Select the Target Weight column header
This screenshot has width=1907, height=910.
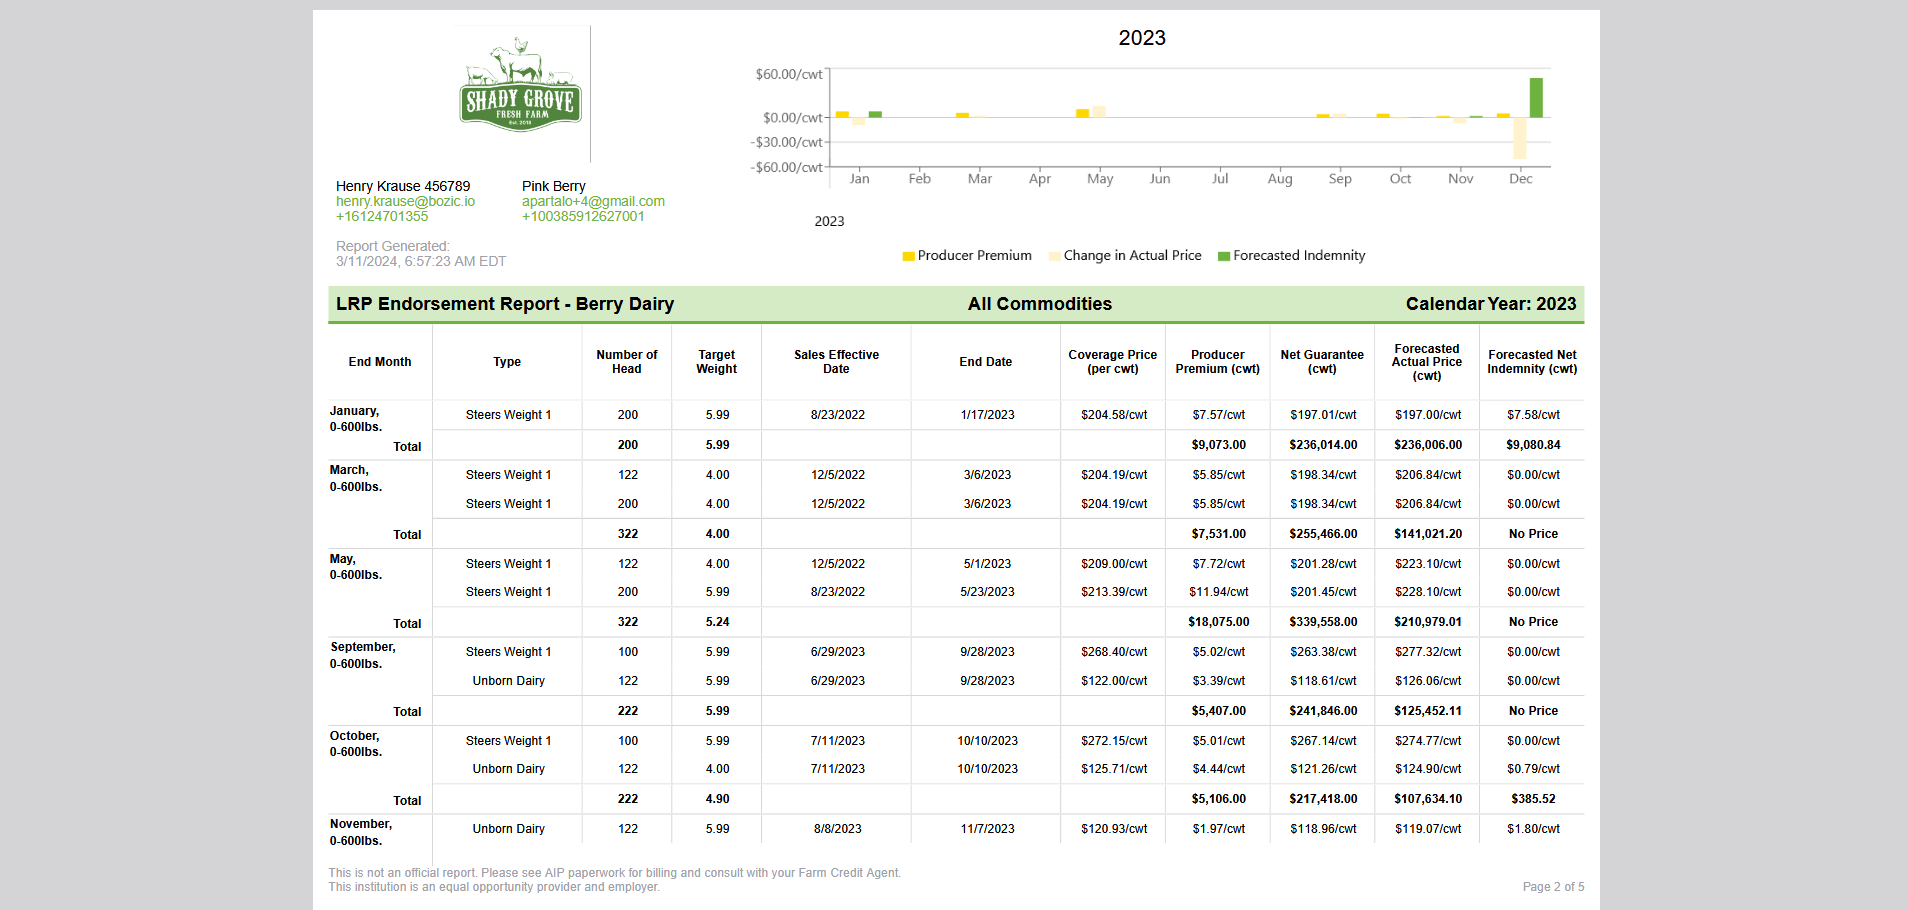(x=716, y=362)
